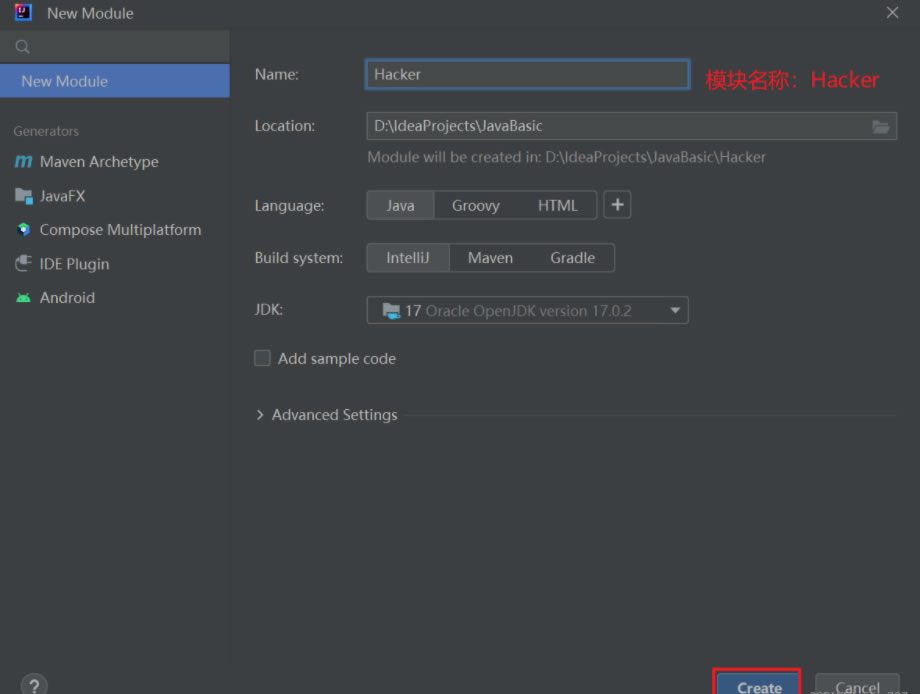
Task: Choose Maven as build system
Action: click(490, 257)
